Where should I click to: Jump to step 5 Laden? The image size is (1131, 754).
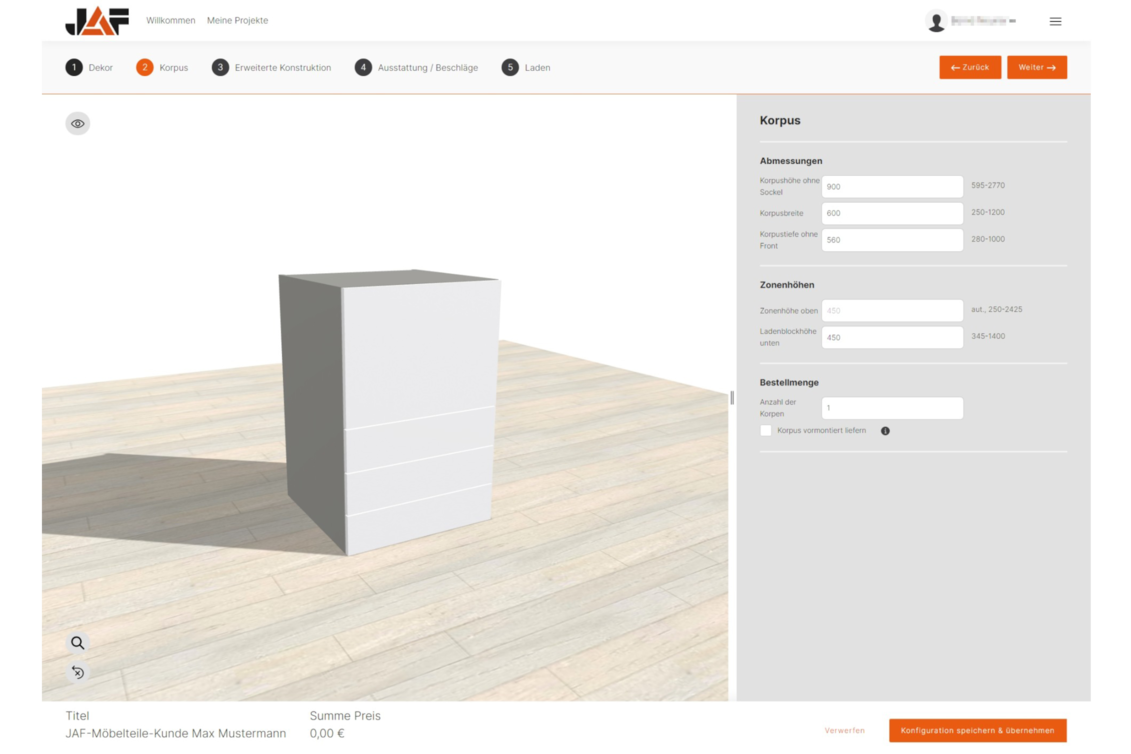527,68
